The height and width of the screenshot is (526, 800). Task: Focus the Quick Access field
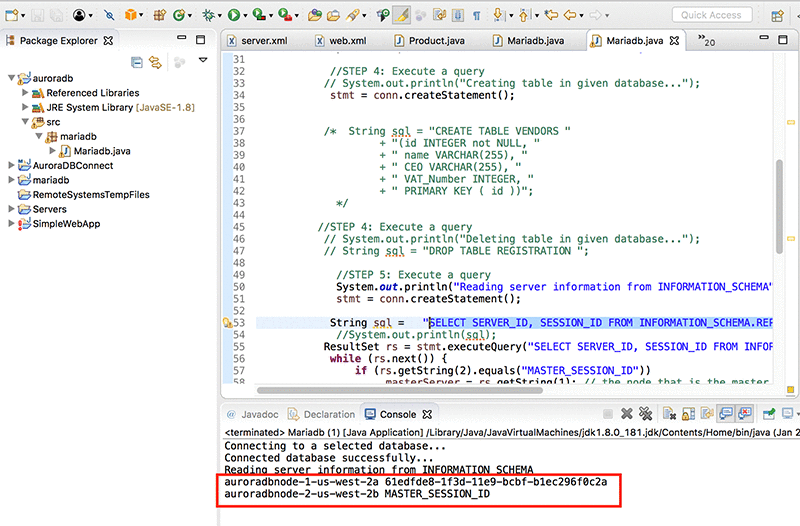[x=711, y=15]
